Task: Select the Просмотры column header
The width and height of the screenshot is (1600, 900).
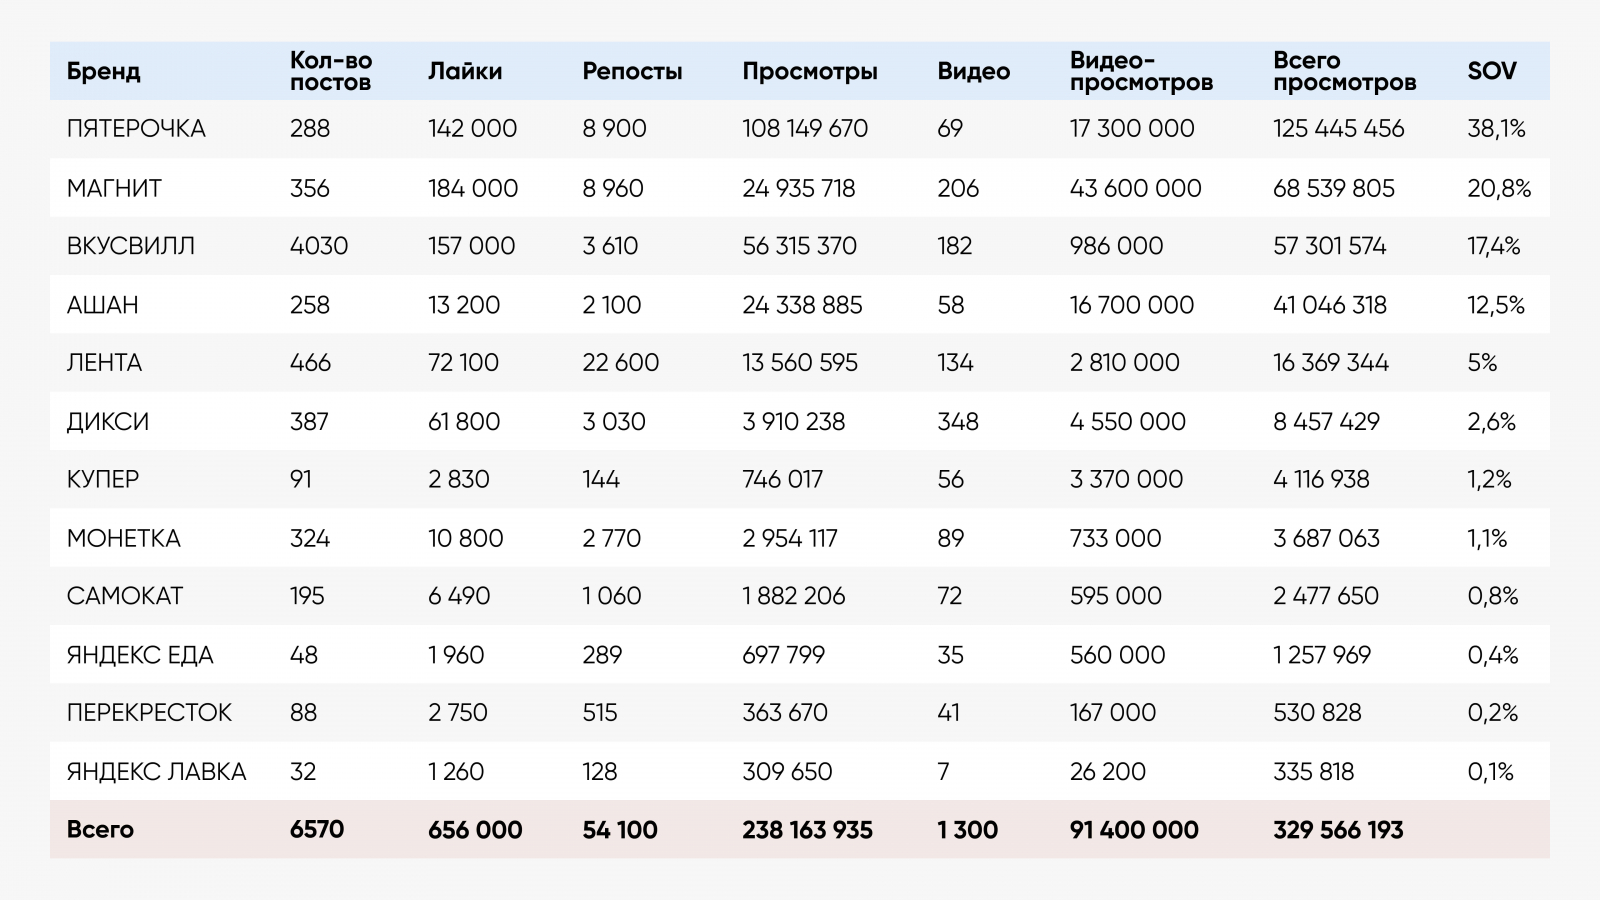Action: pos(810,72)
